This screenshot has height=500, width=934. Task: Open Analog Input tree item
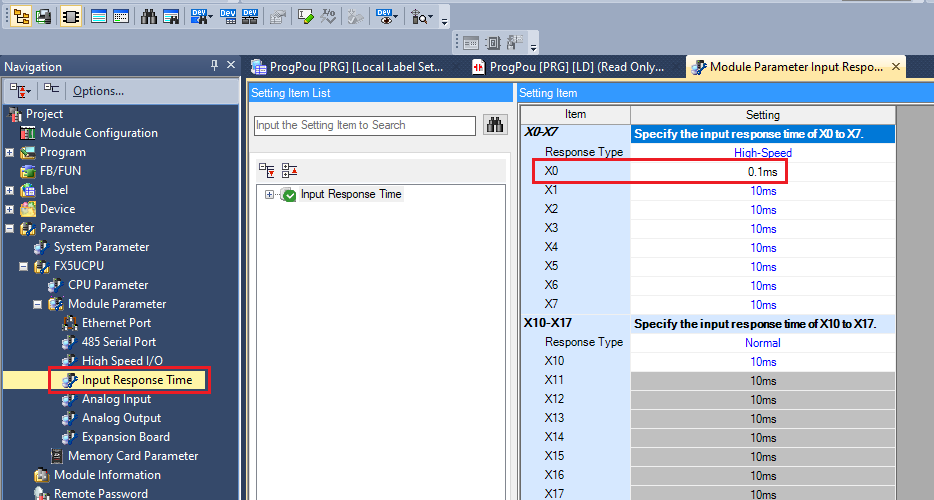(116, 399)
